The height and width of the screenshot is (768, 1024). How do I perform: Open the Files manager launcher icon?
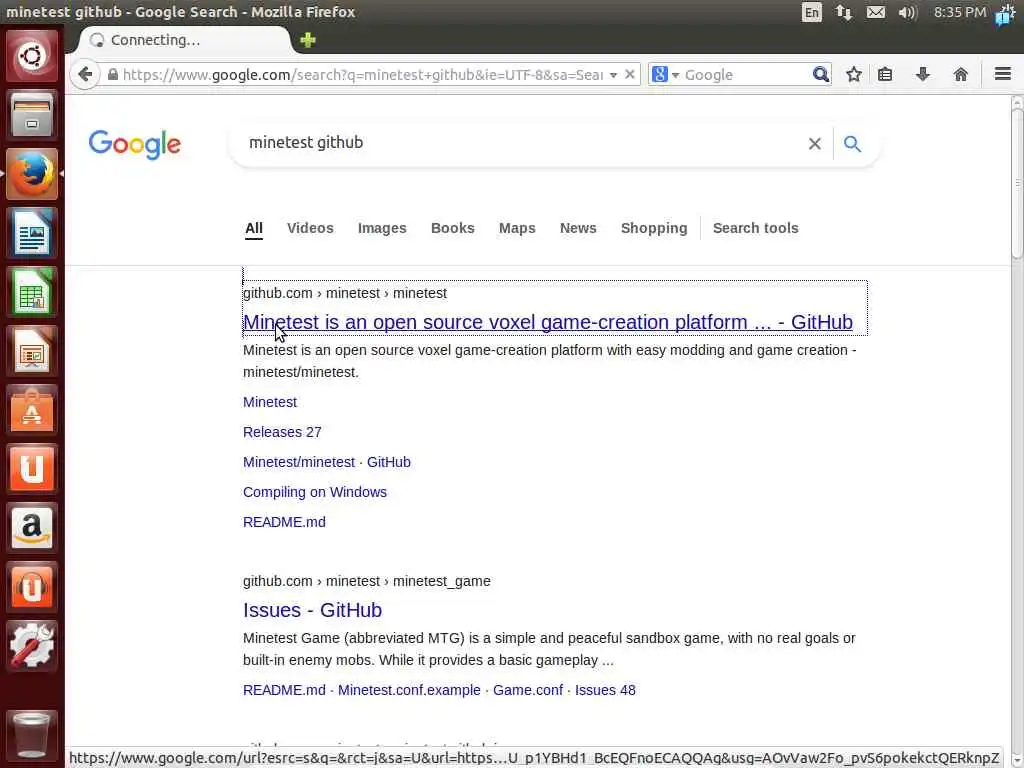(x=31, y=115)
